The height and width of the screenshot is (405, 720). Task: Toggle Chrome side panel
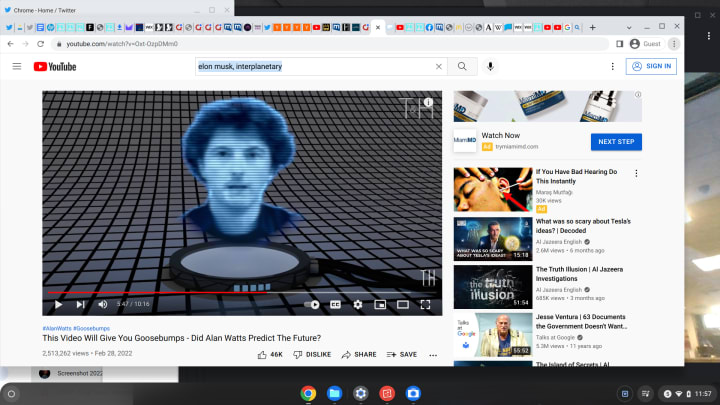619,44
